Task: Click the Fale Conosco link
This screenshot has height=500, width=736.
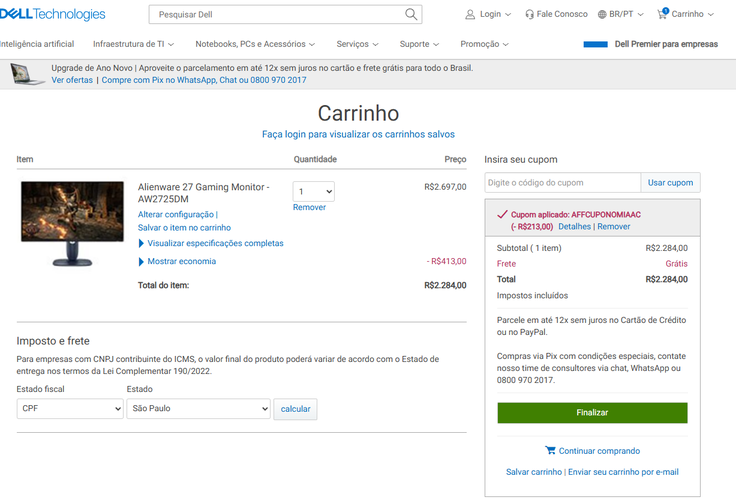Action: (x=562, y=15)
